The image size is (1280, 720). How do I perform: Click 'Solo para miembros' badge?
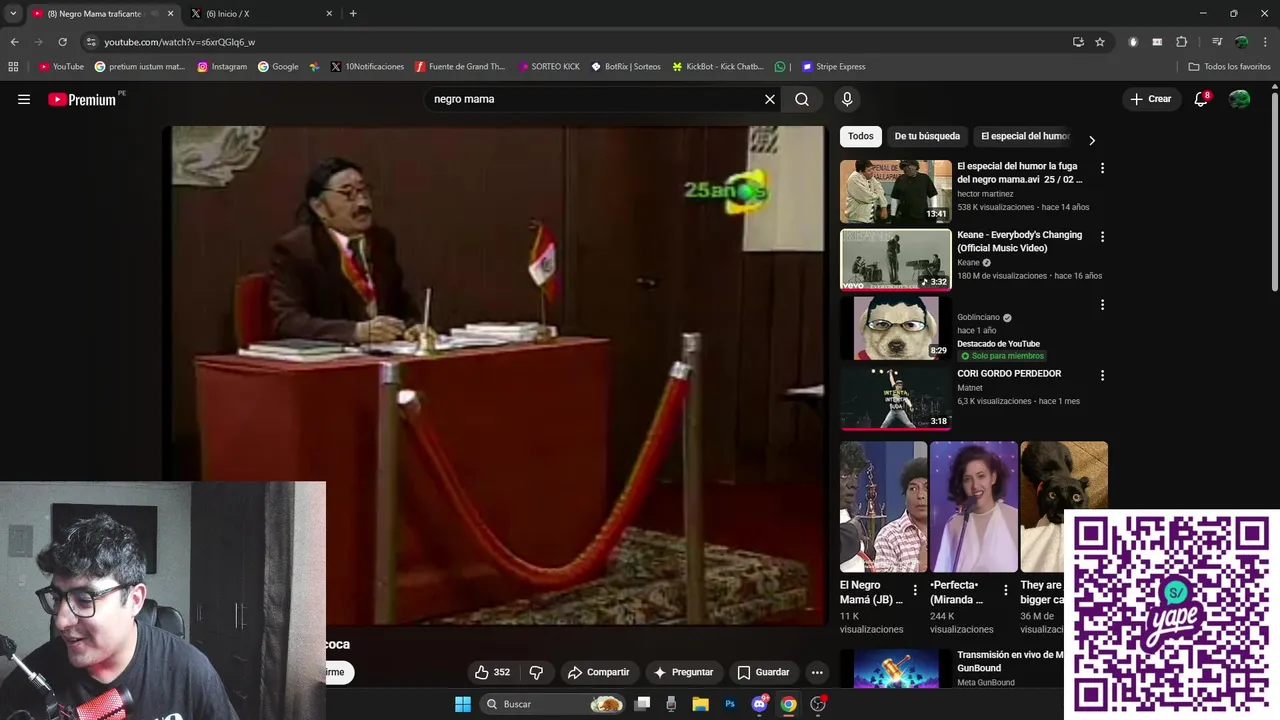point(1002,356)
